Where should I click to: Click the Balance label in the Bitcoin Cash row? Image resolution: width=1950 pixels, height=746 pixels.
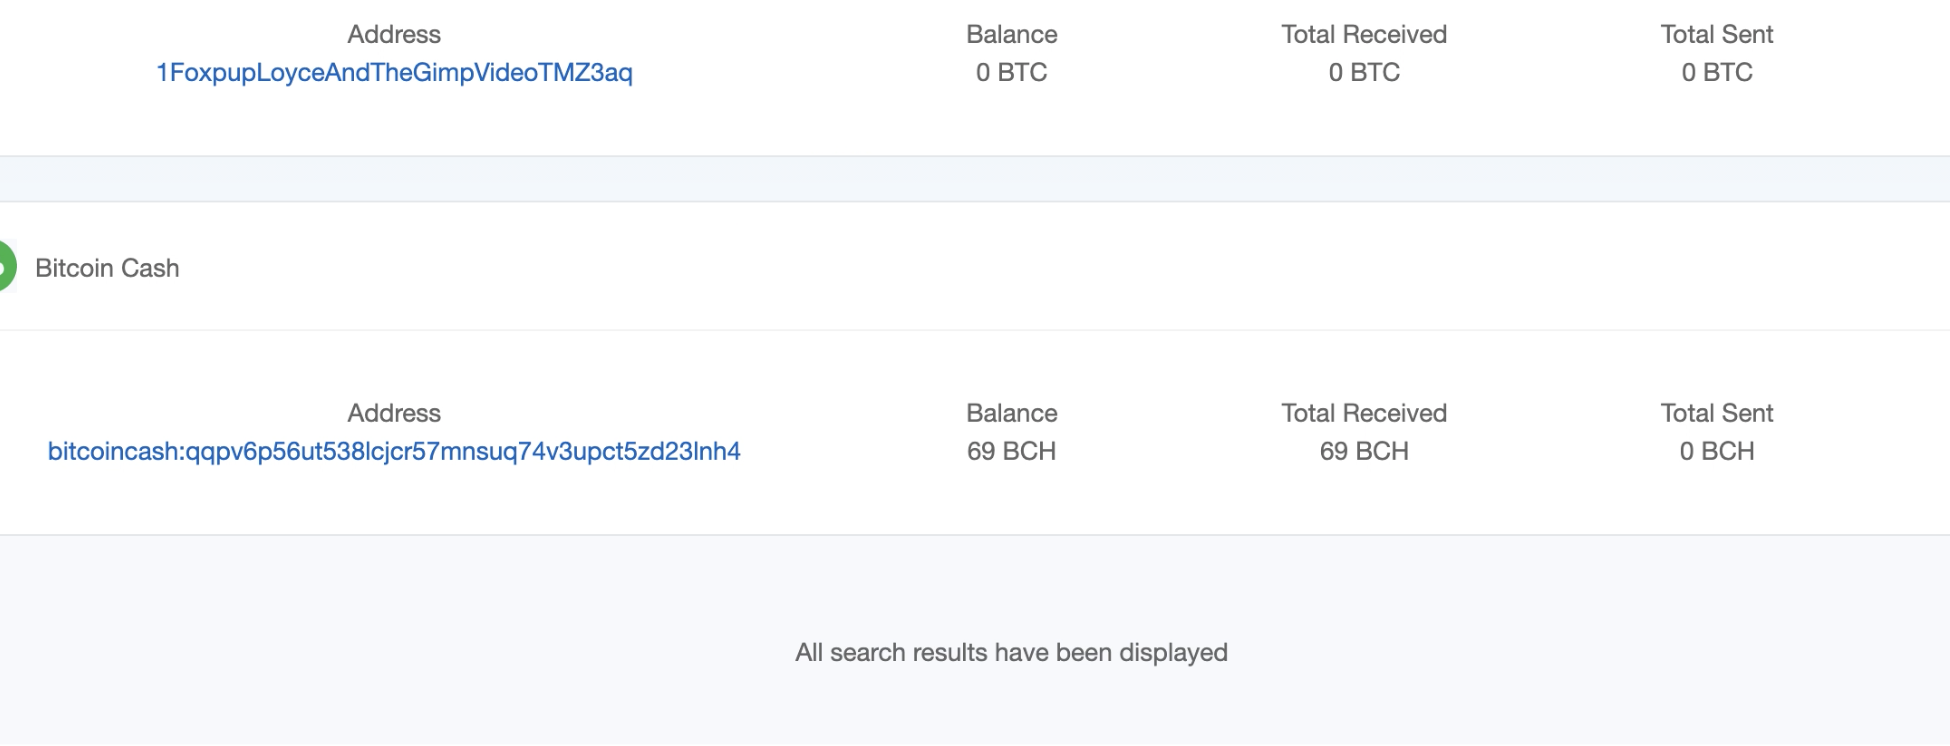1012,414
